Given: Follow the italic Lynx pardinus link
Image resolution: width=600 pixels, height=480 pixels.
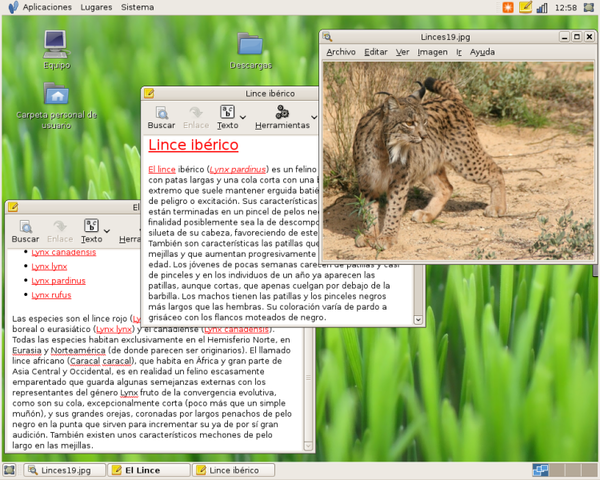Looking at the screenshot, I should [238, 169].
